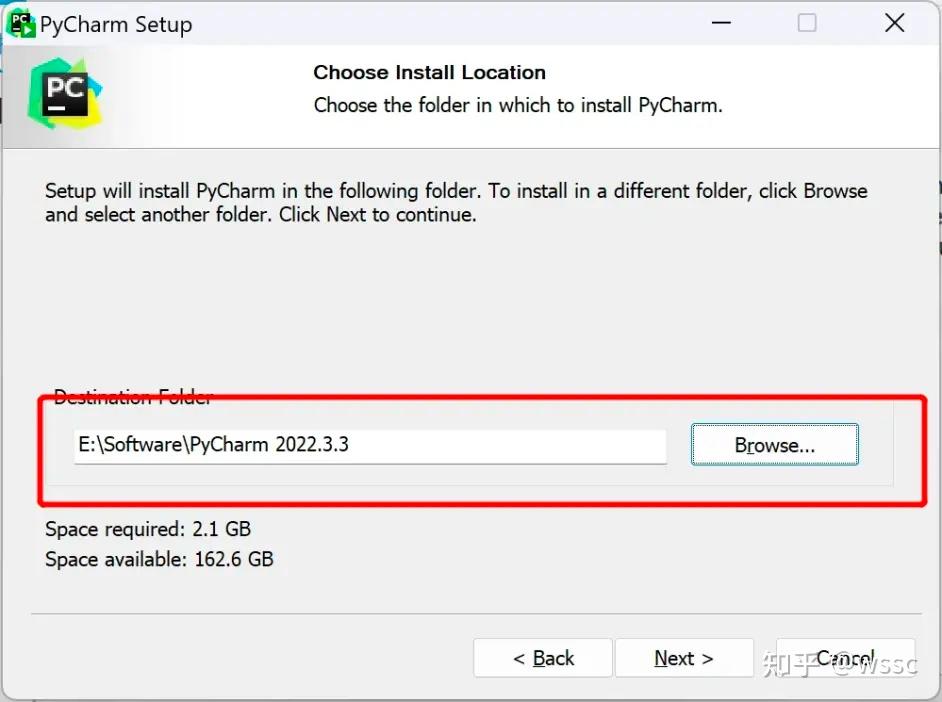Click the X icon to close the installer
Image resolution: width=942 pixels, height=702 pixels.
[x=894, y=22]
